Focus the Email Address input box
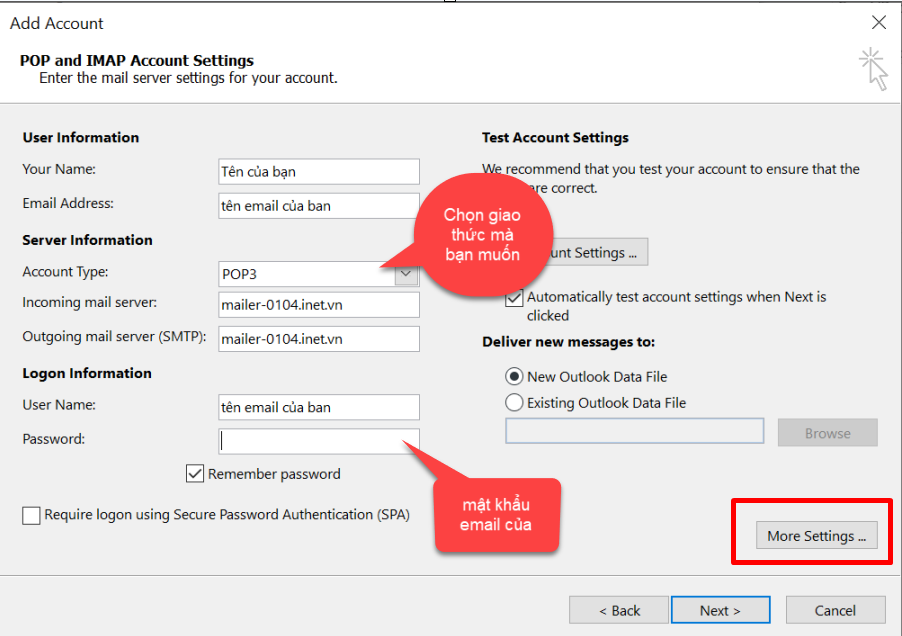 [x=318, y=206]
